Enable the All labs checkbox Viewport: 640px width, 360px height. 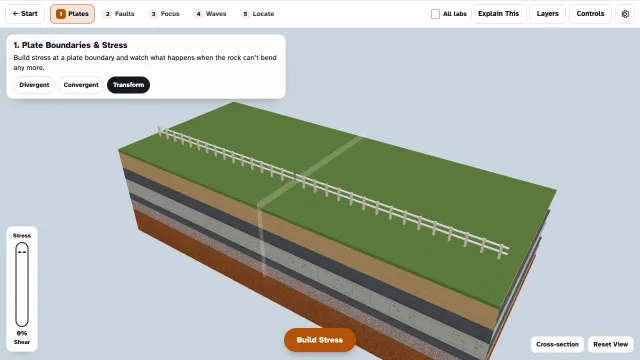tap(436, 14)
